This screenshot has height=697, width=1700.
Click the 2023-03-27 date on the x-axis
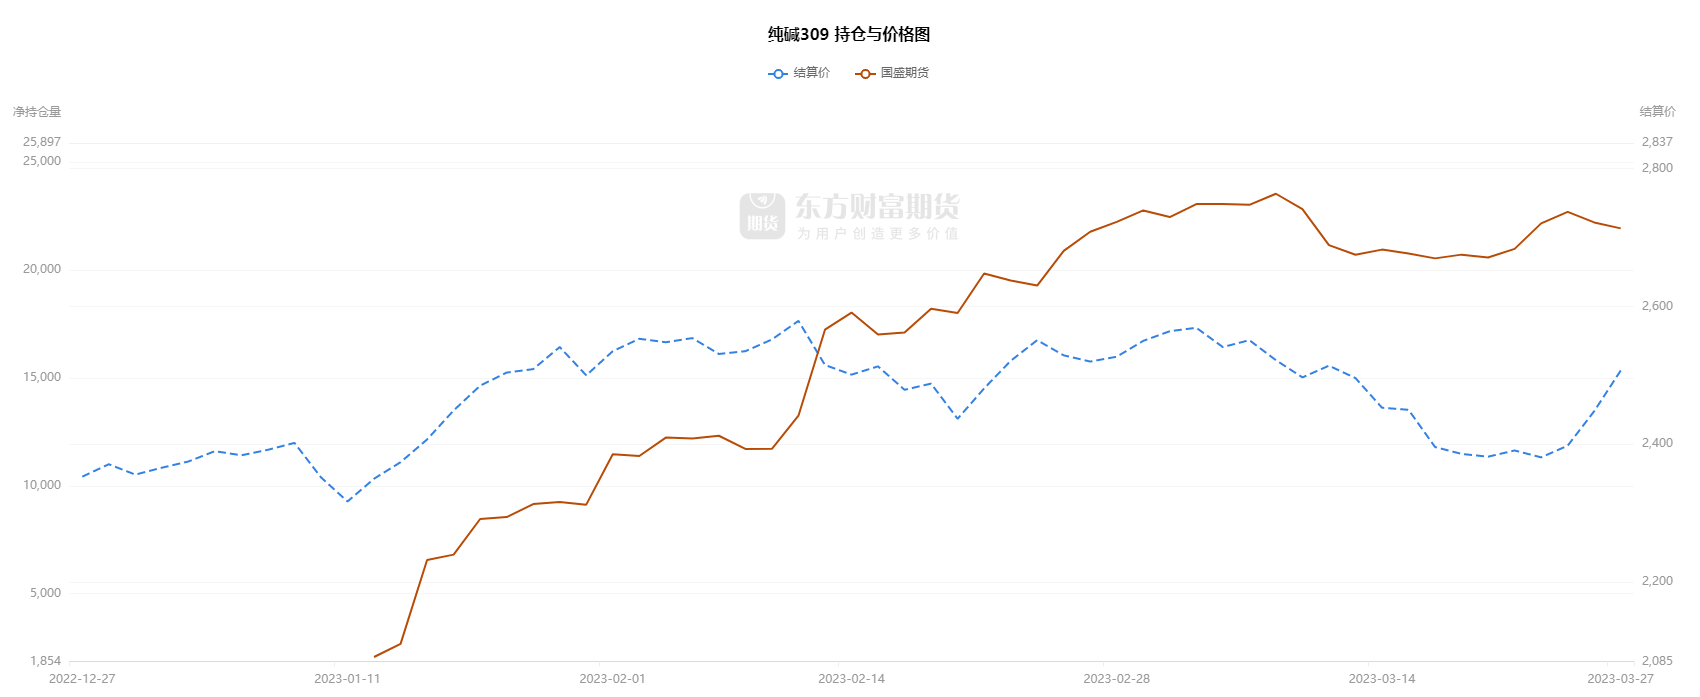[1620, 679]
